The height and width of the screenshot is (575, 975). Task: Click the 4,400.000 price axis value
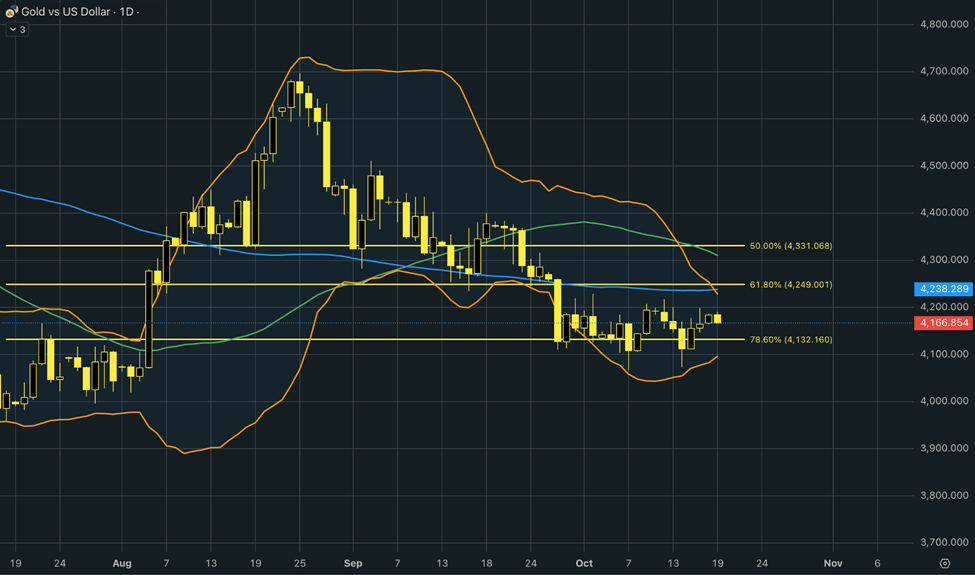click(x=944, y=212)
